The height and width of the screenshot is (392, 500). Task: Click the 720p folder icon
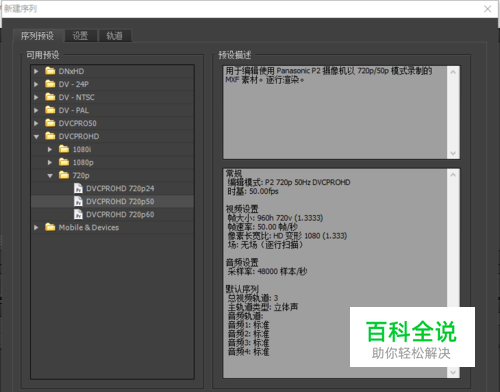coord(64,175)
